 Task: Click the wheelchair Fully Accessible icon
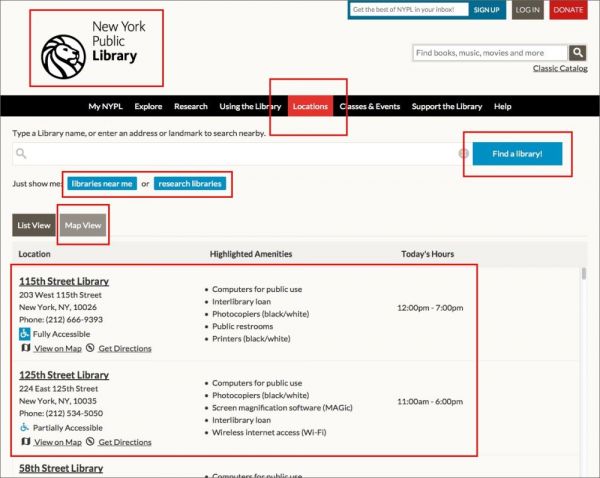point(25,333)
